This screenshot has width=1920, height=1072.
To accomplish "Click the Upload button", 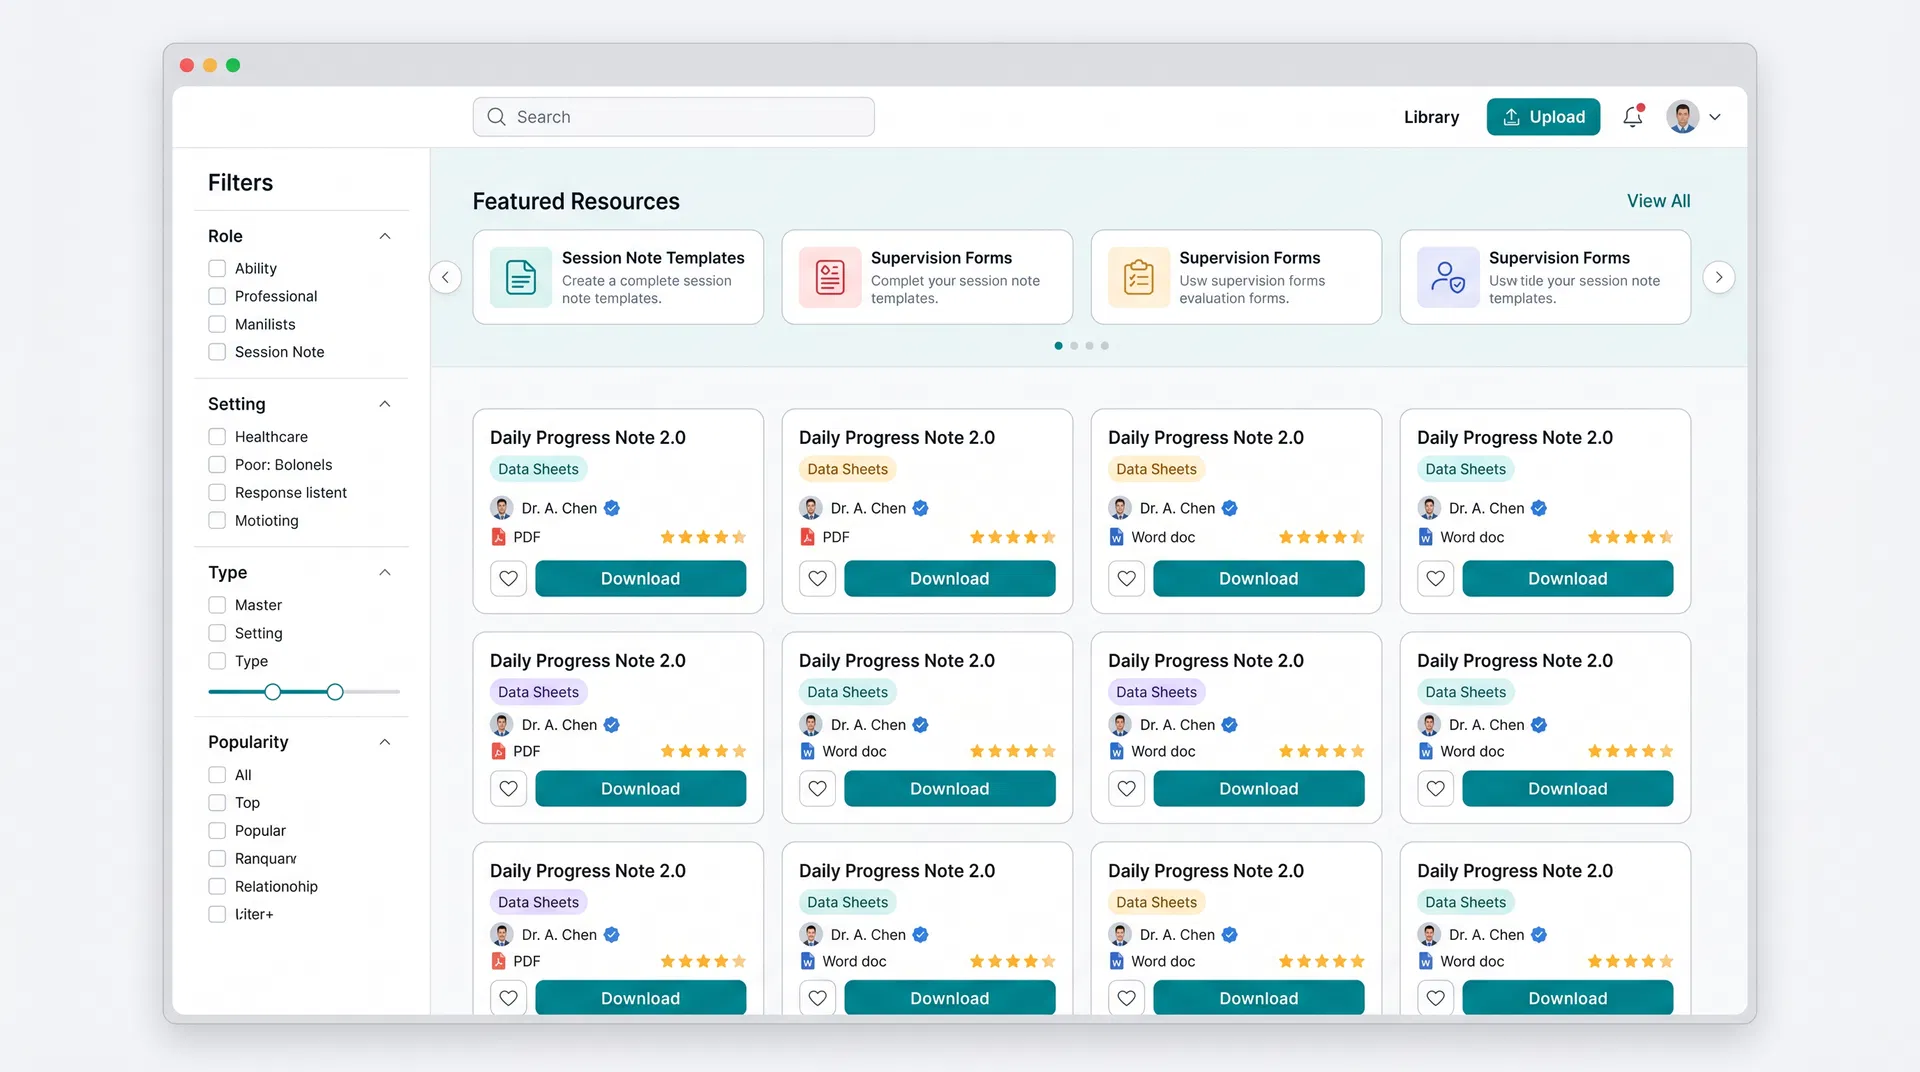I will (x=1543, y=117).
